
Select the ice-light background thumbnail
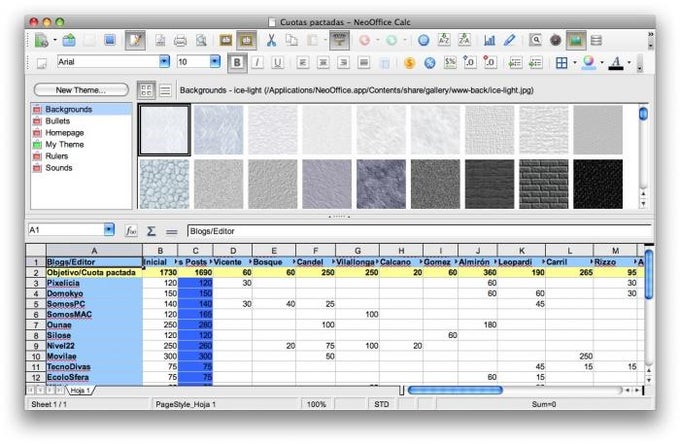(164, 130)
